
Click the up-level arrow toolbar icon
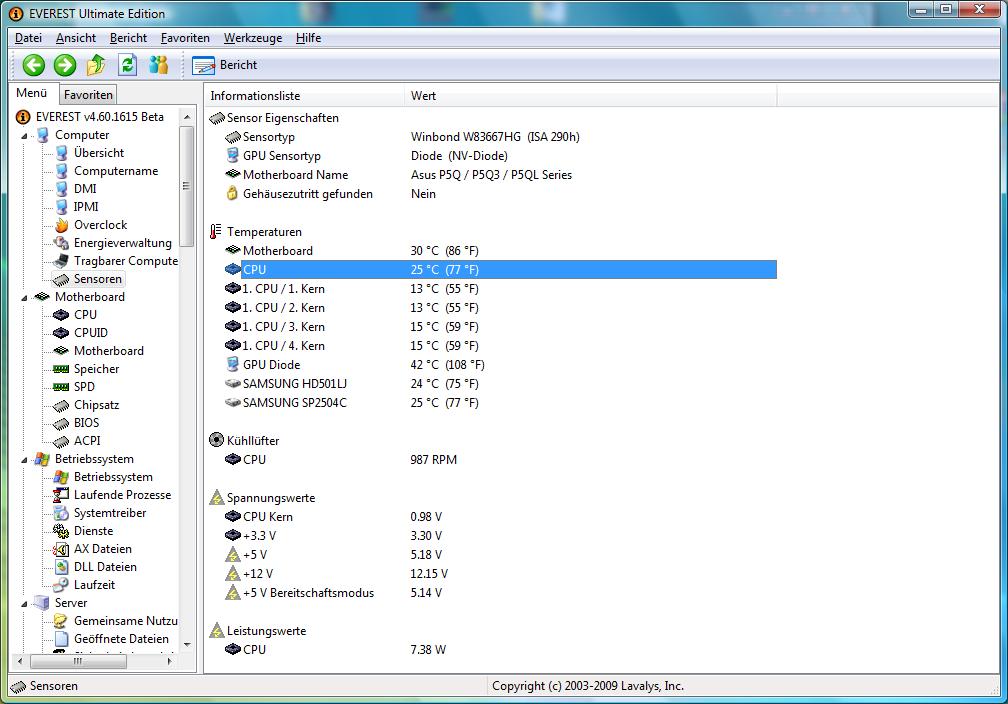click(x=96, y=65)
